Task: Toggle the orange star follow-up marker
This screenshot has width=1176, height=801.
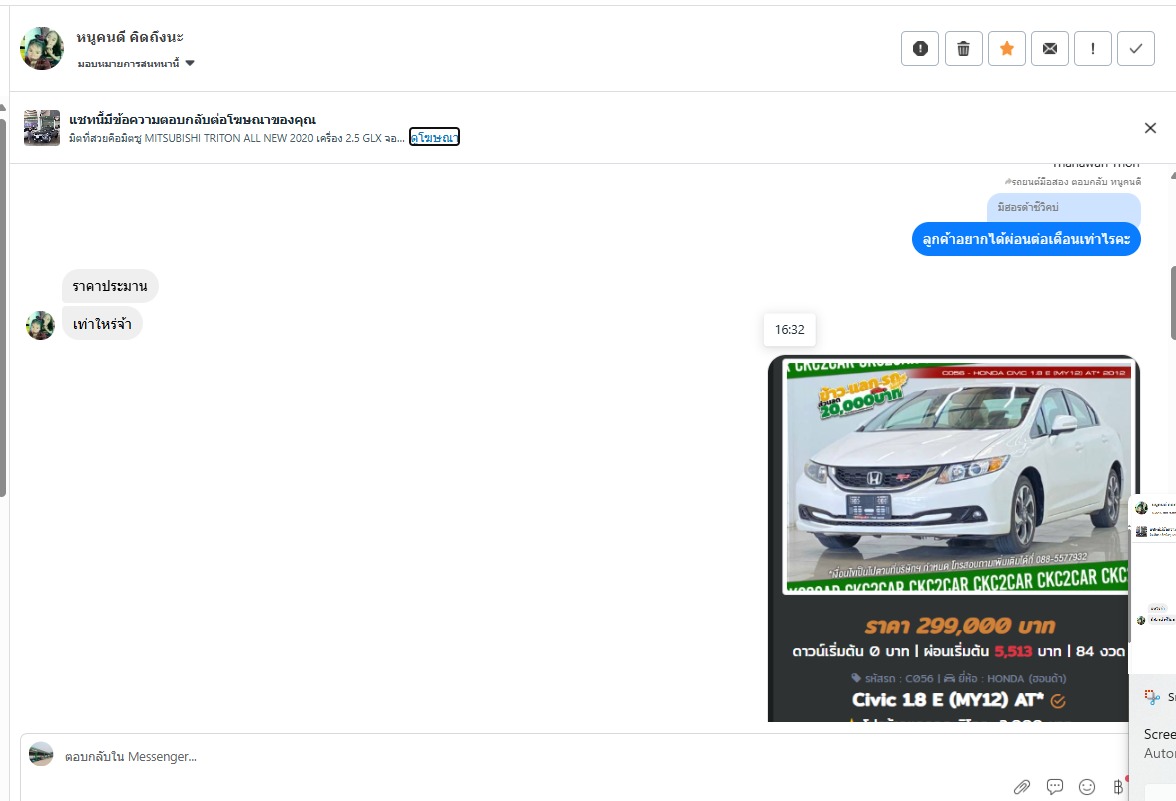Action: (1006, 49)
